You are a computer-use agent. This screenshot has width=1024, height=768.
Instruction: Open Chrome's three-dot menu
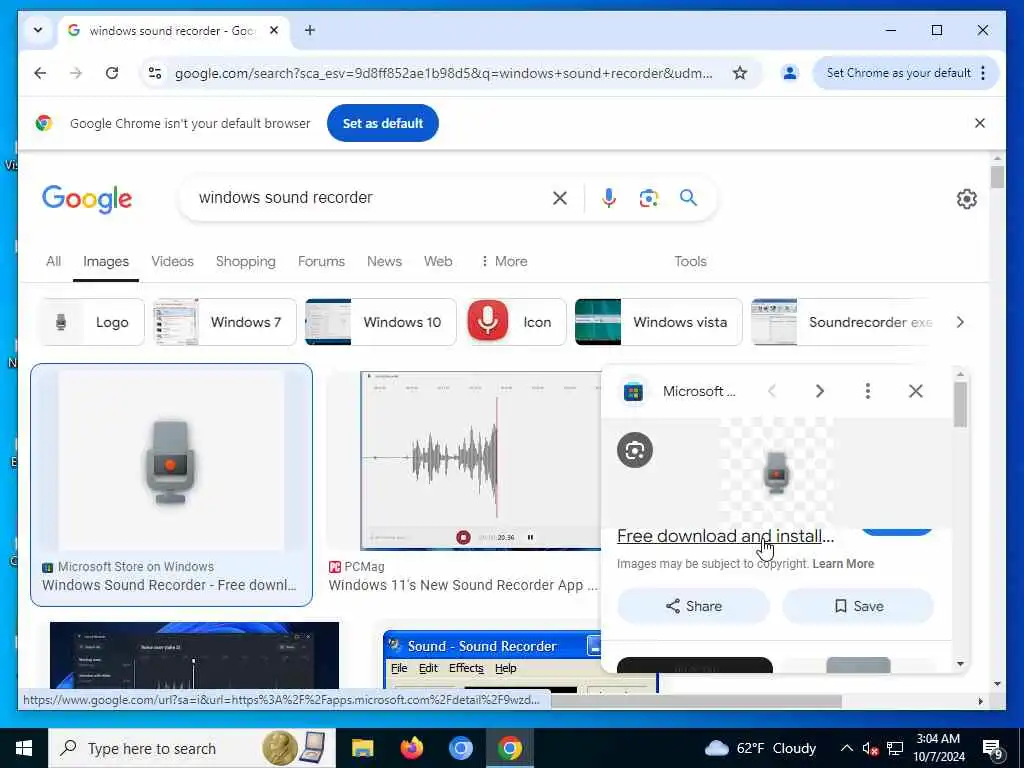tap(983, 73)
